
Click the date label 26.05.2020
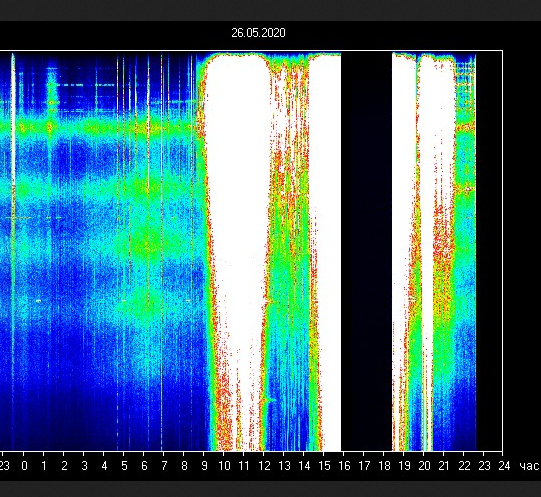tap(258, 33)
